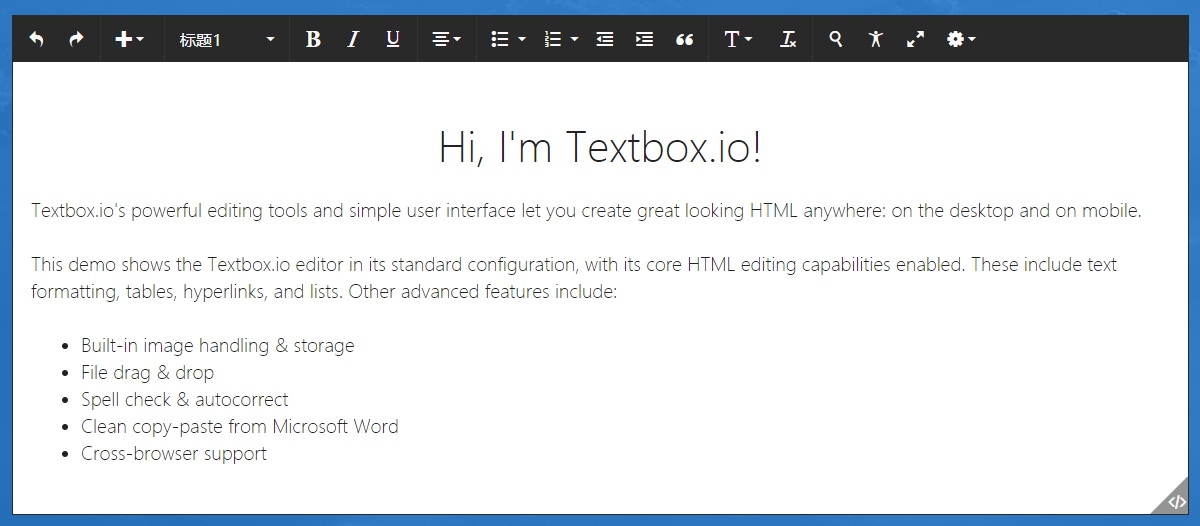Click the paragraph beginning Textbox.io's powerful editing tools

pos(586,211)
